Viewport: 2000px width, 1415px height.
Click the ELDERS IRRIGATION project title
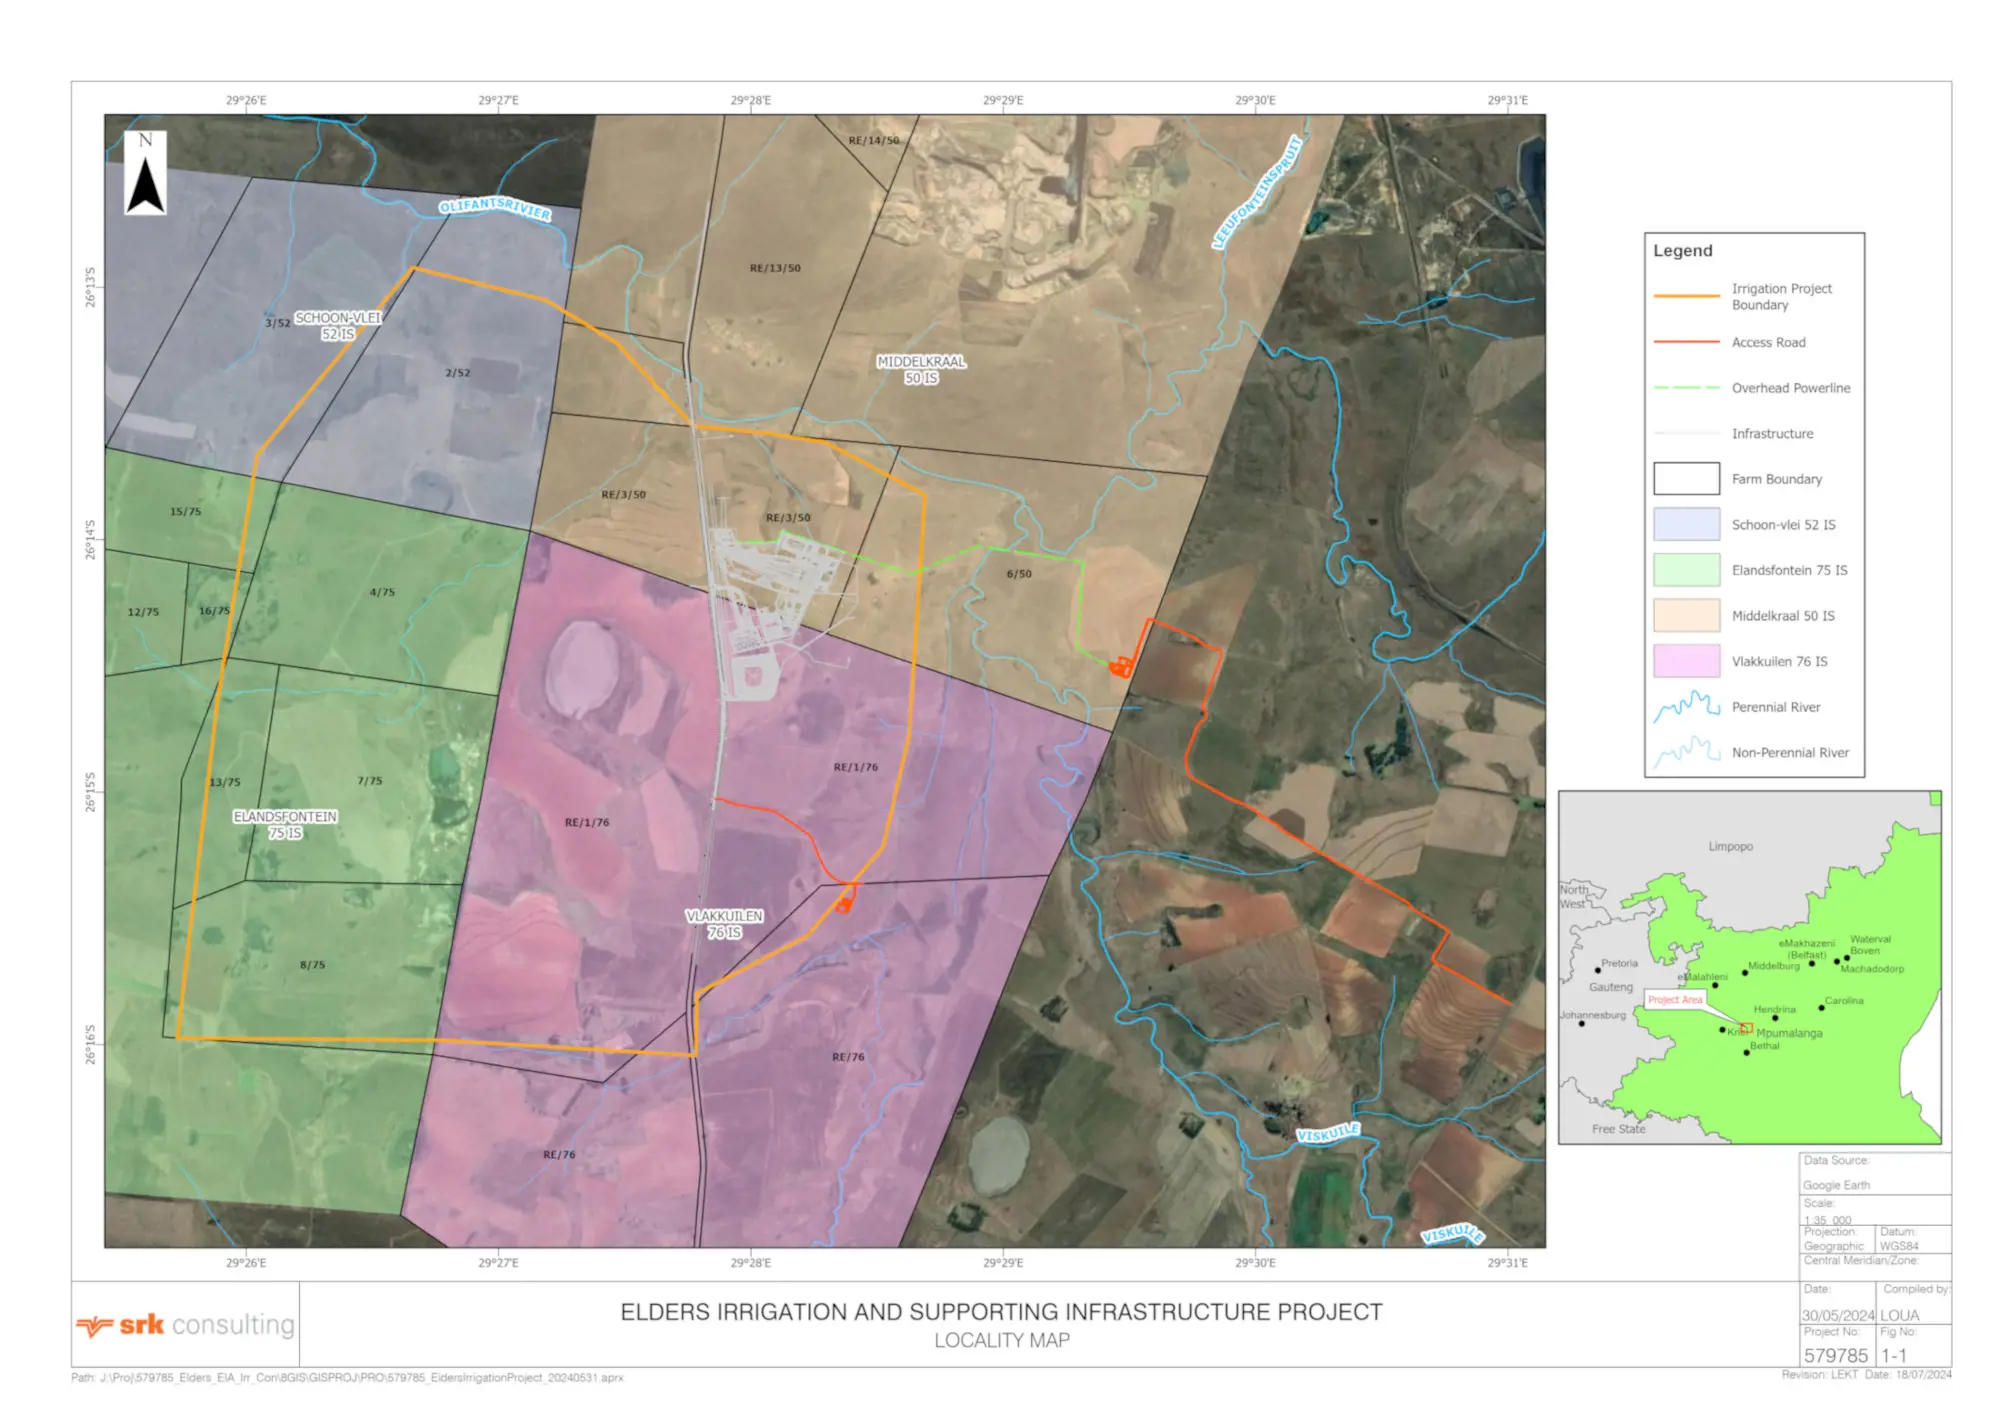(x=1001, y=1312)
